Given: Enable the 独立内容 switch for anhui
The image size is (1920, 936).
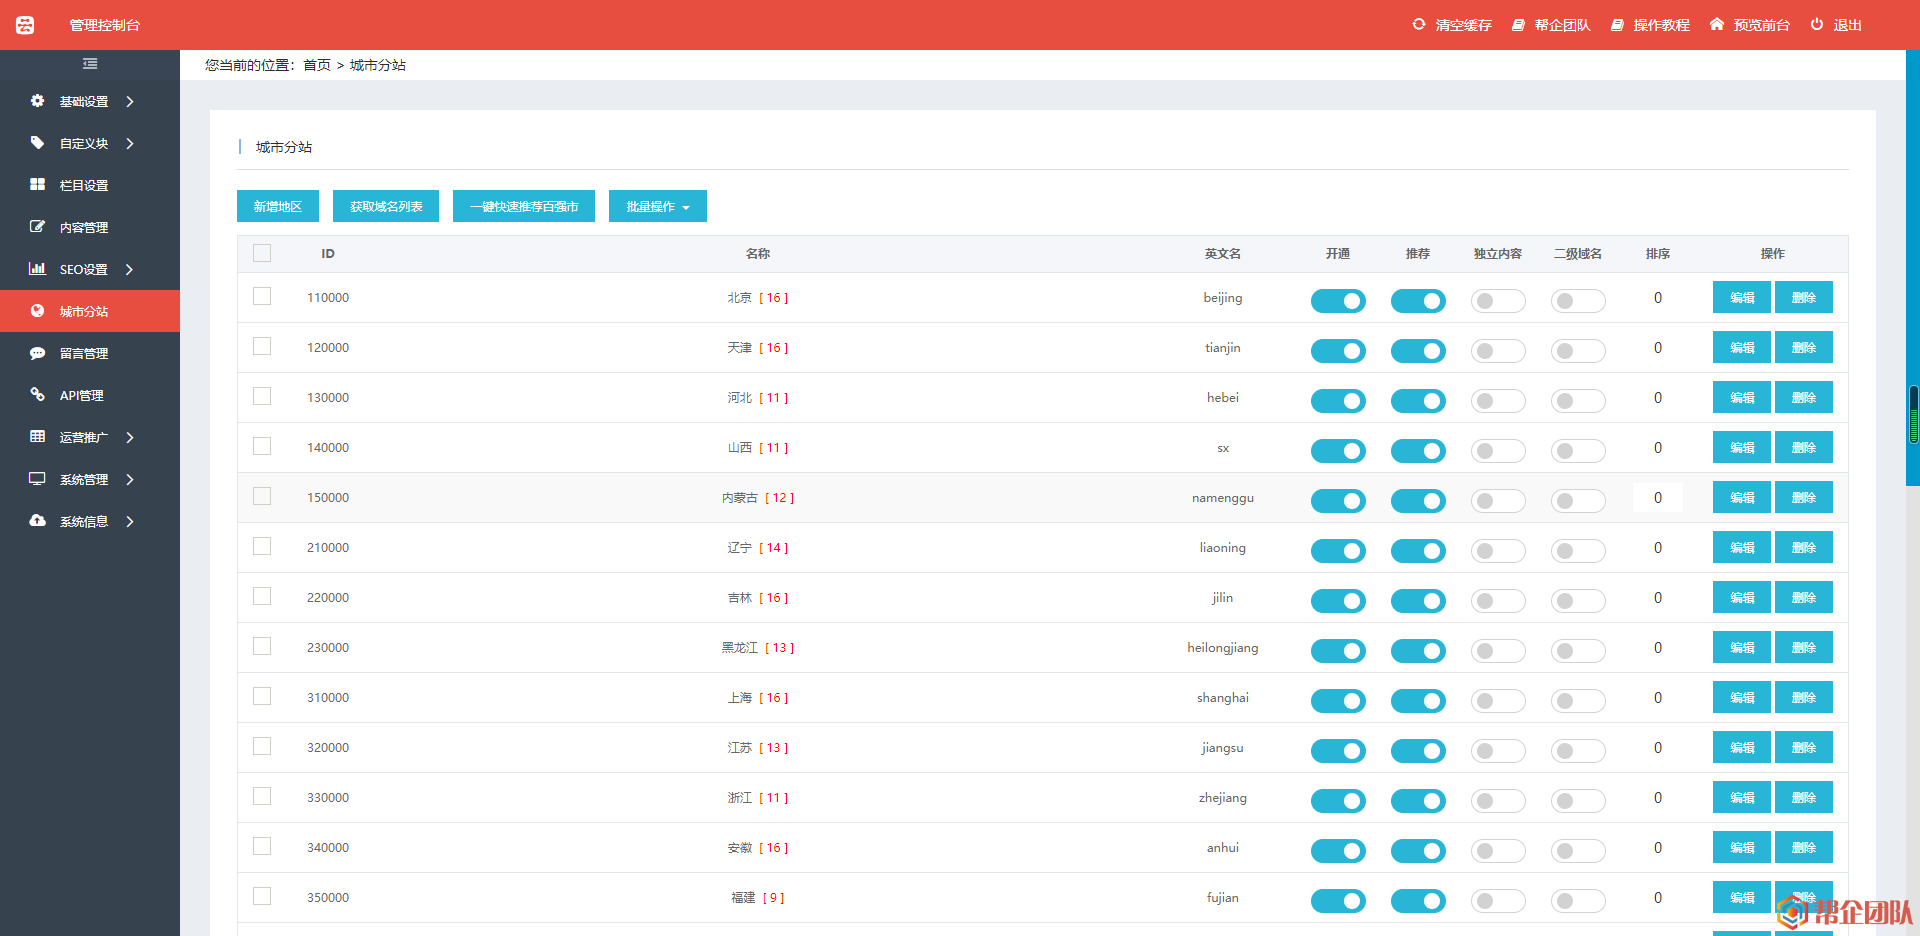Looking at the screenshot, I should point(1498,850).
